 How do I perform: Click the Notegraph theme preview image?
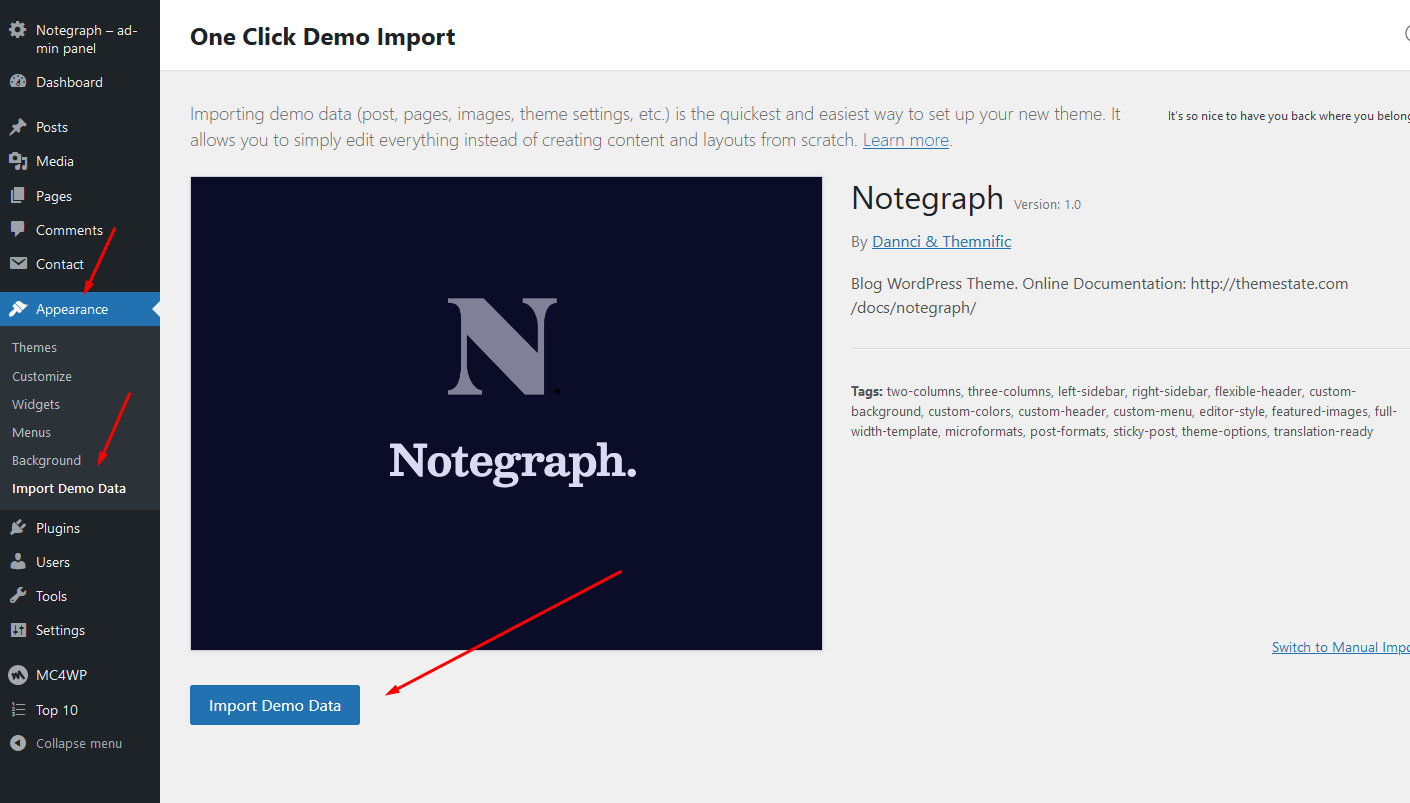point(506,412)
